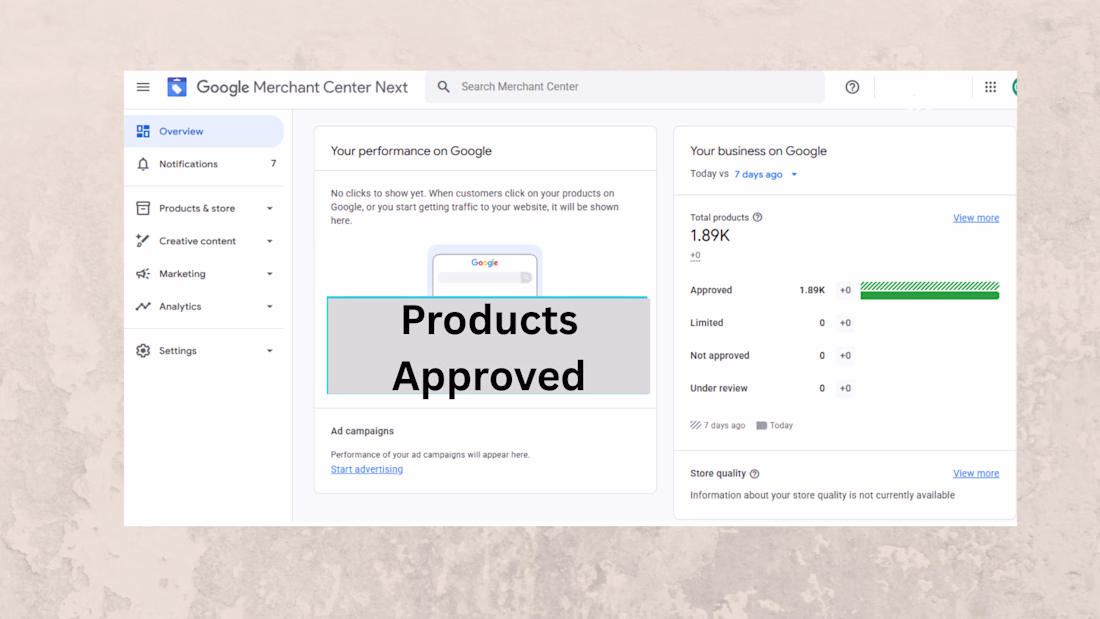Open the Settings menu label
Screen dimensions: 1100x619
177,351
